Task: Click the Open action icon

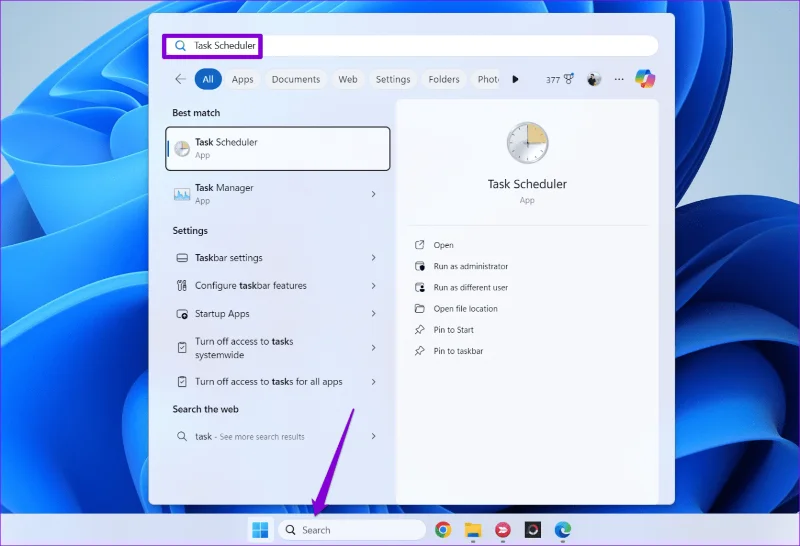Action: coord(419,245)
